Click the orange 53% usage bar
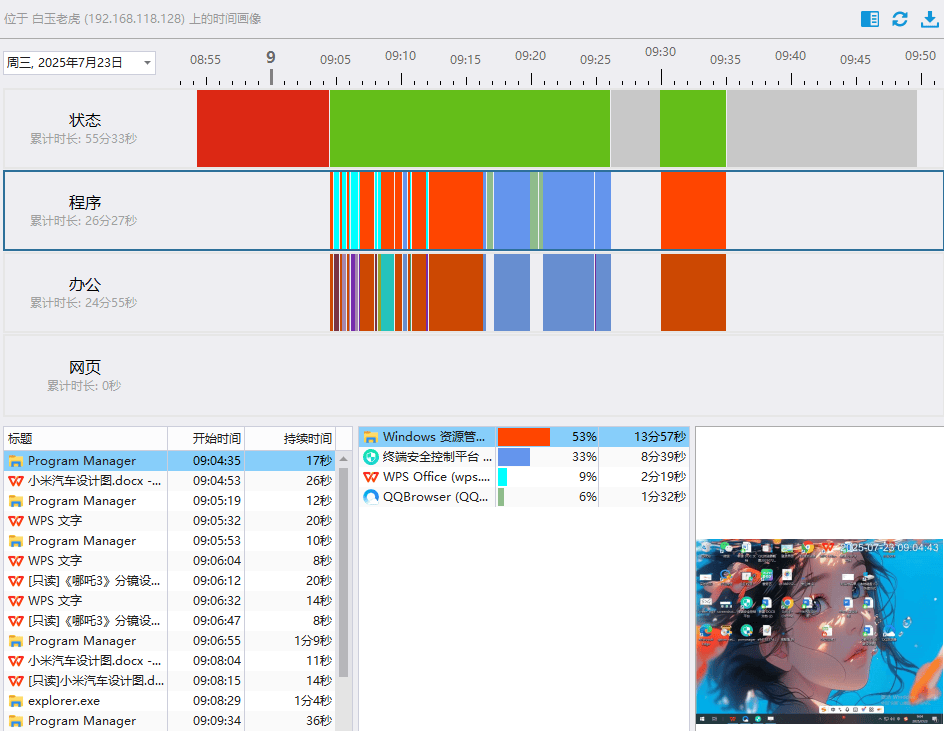Viewport: 944px width, 731px height. [524, 437]
